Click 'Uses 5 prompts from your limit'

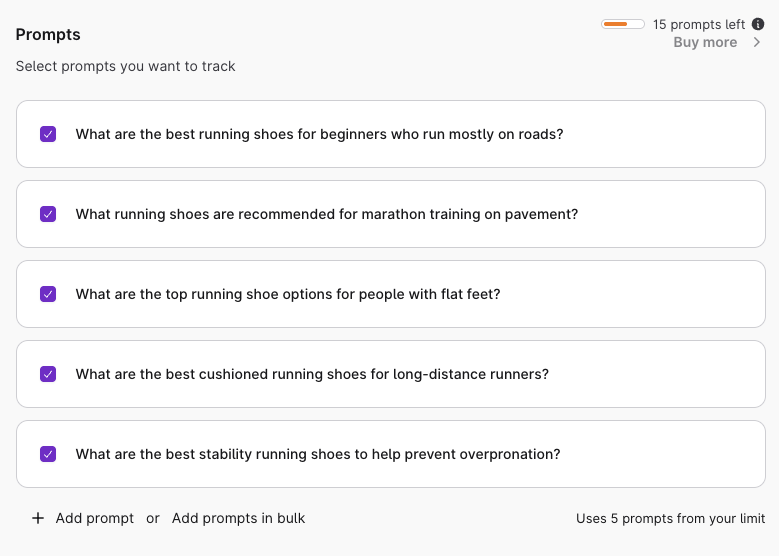(x=670, y=519)
